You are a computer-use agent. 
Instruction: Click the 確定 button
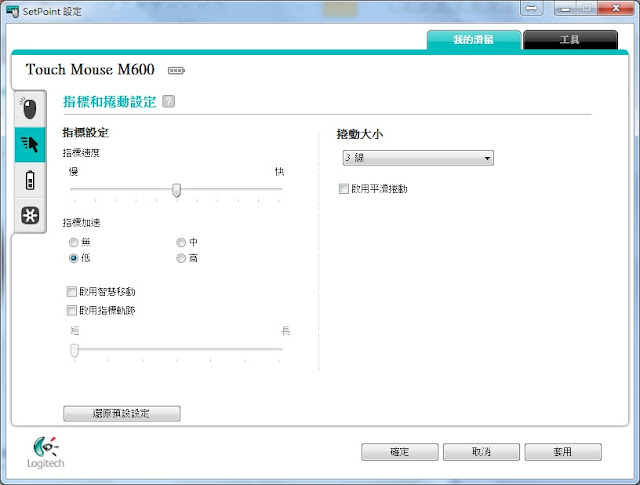400,452
